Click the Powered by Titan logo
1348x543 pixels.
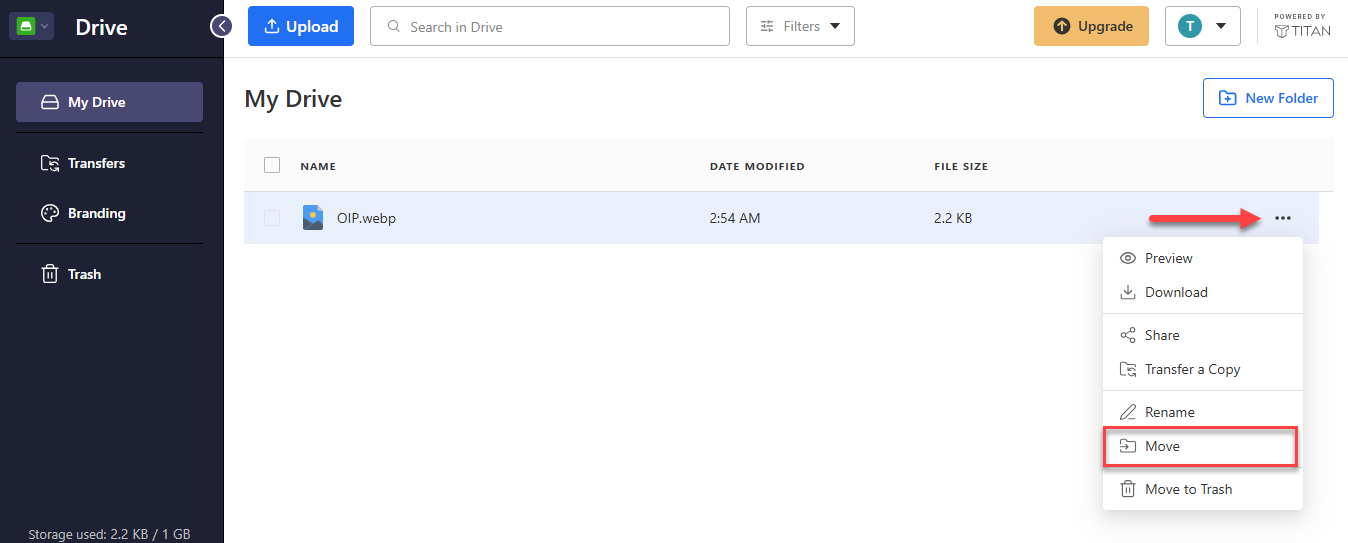tap(1302, 26)
